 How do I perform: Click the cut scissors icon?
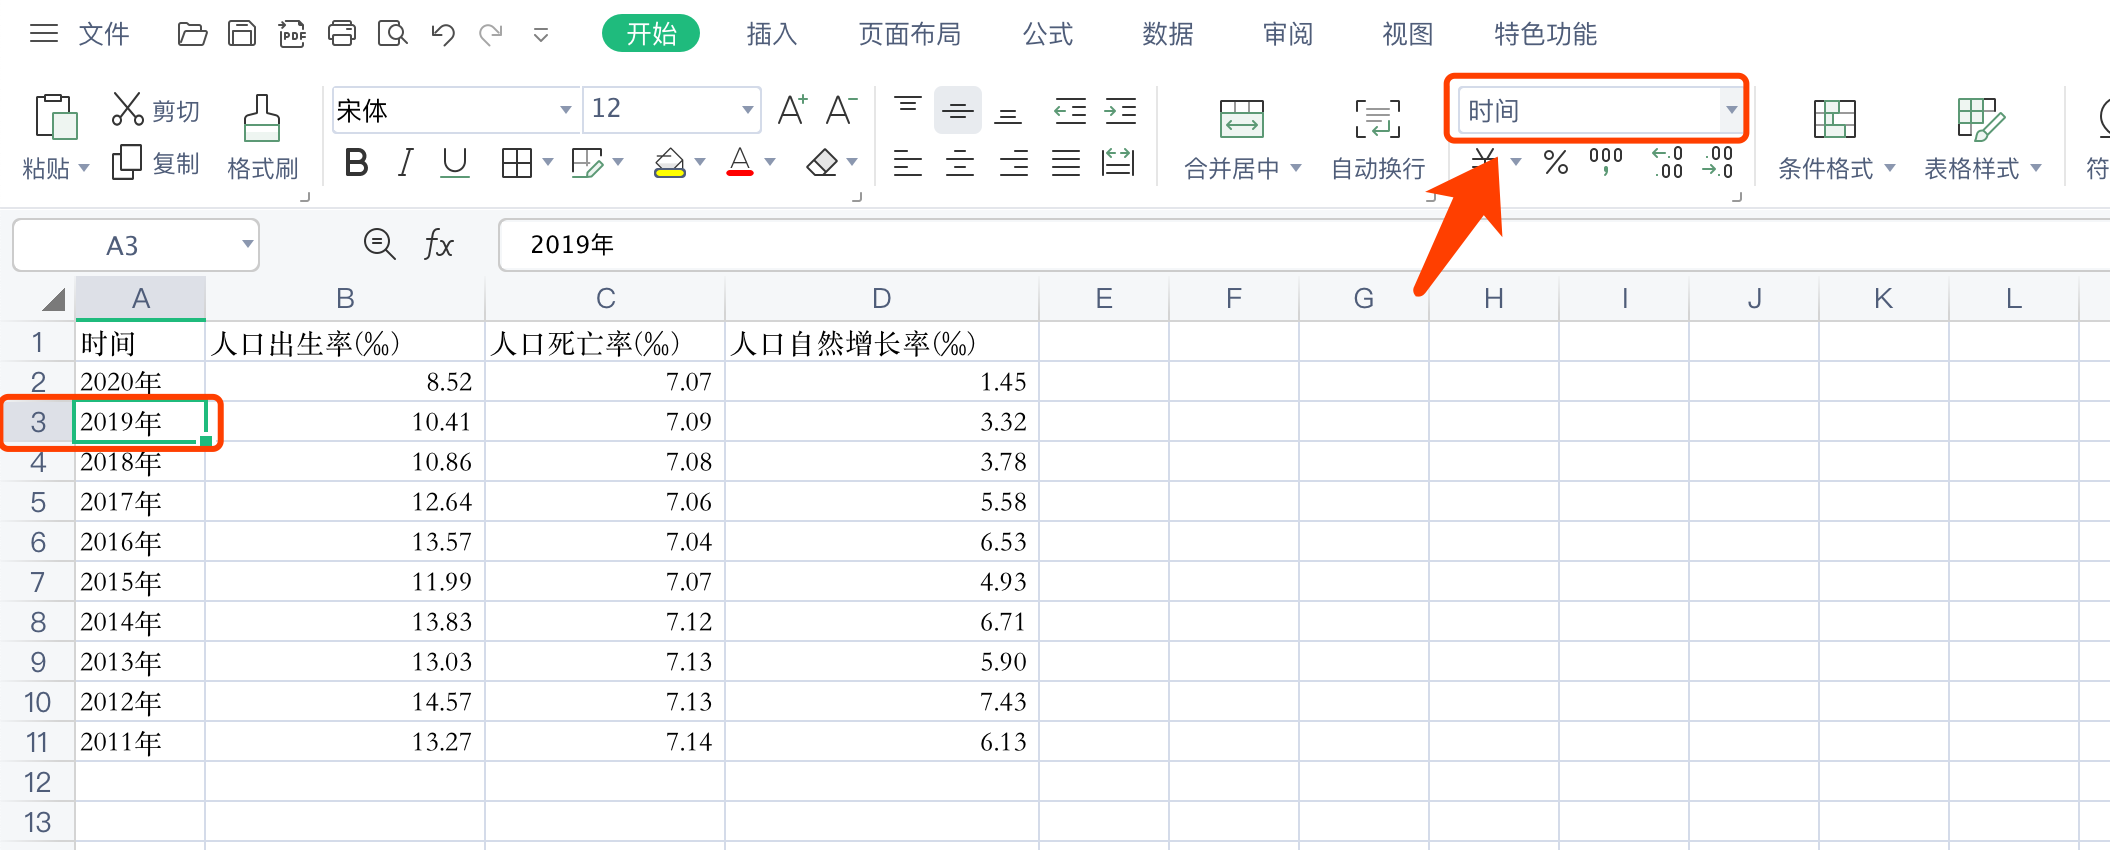pos(128,109)
